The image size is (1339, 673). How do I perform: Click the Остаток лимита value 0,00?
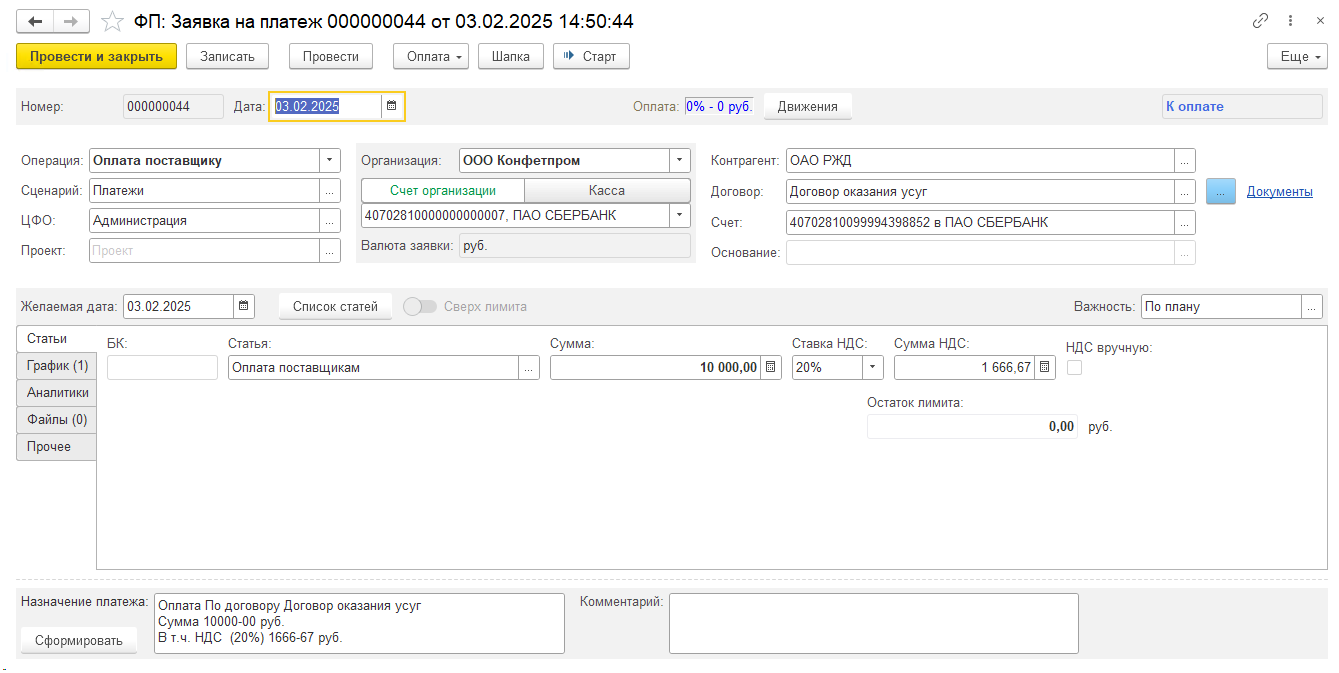(974, 426)
